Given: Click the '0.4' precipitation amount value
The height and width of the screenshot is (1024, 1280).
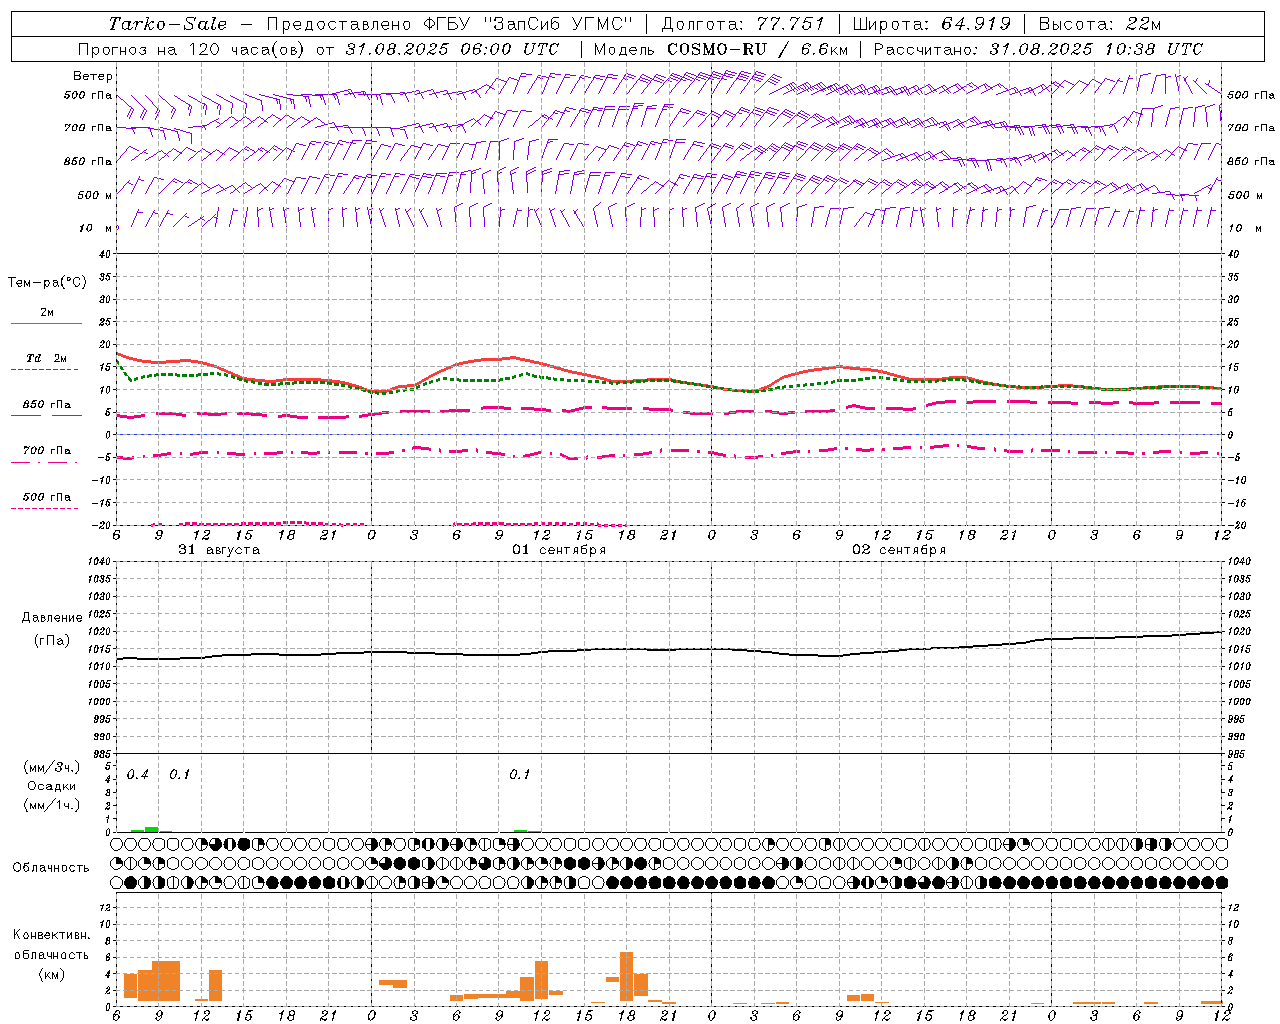Looking at the screenshot, I should (x=138, y=775).
